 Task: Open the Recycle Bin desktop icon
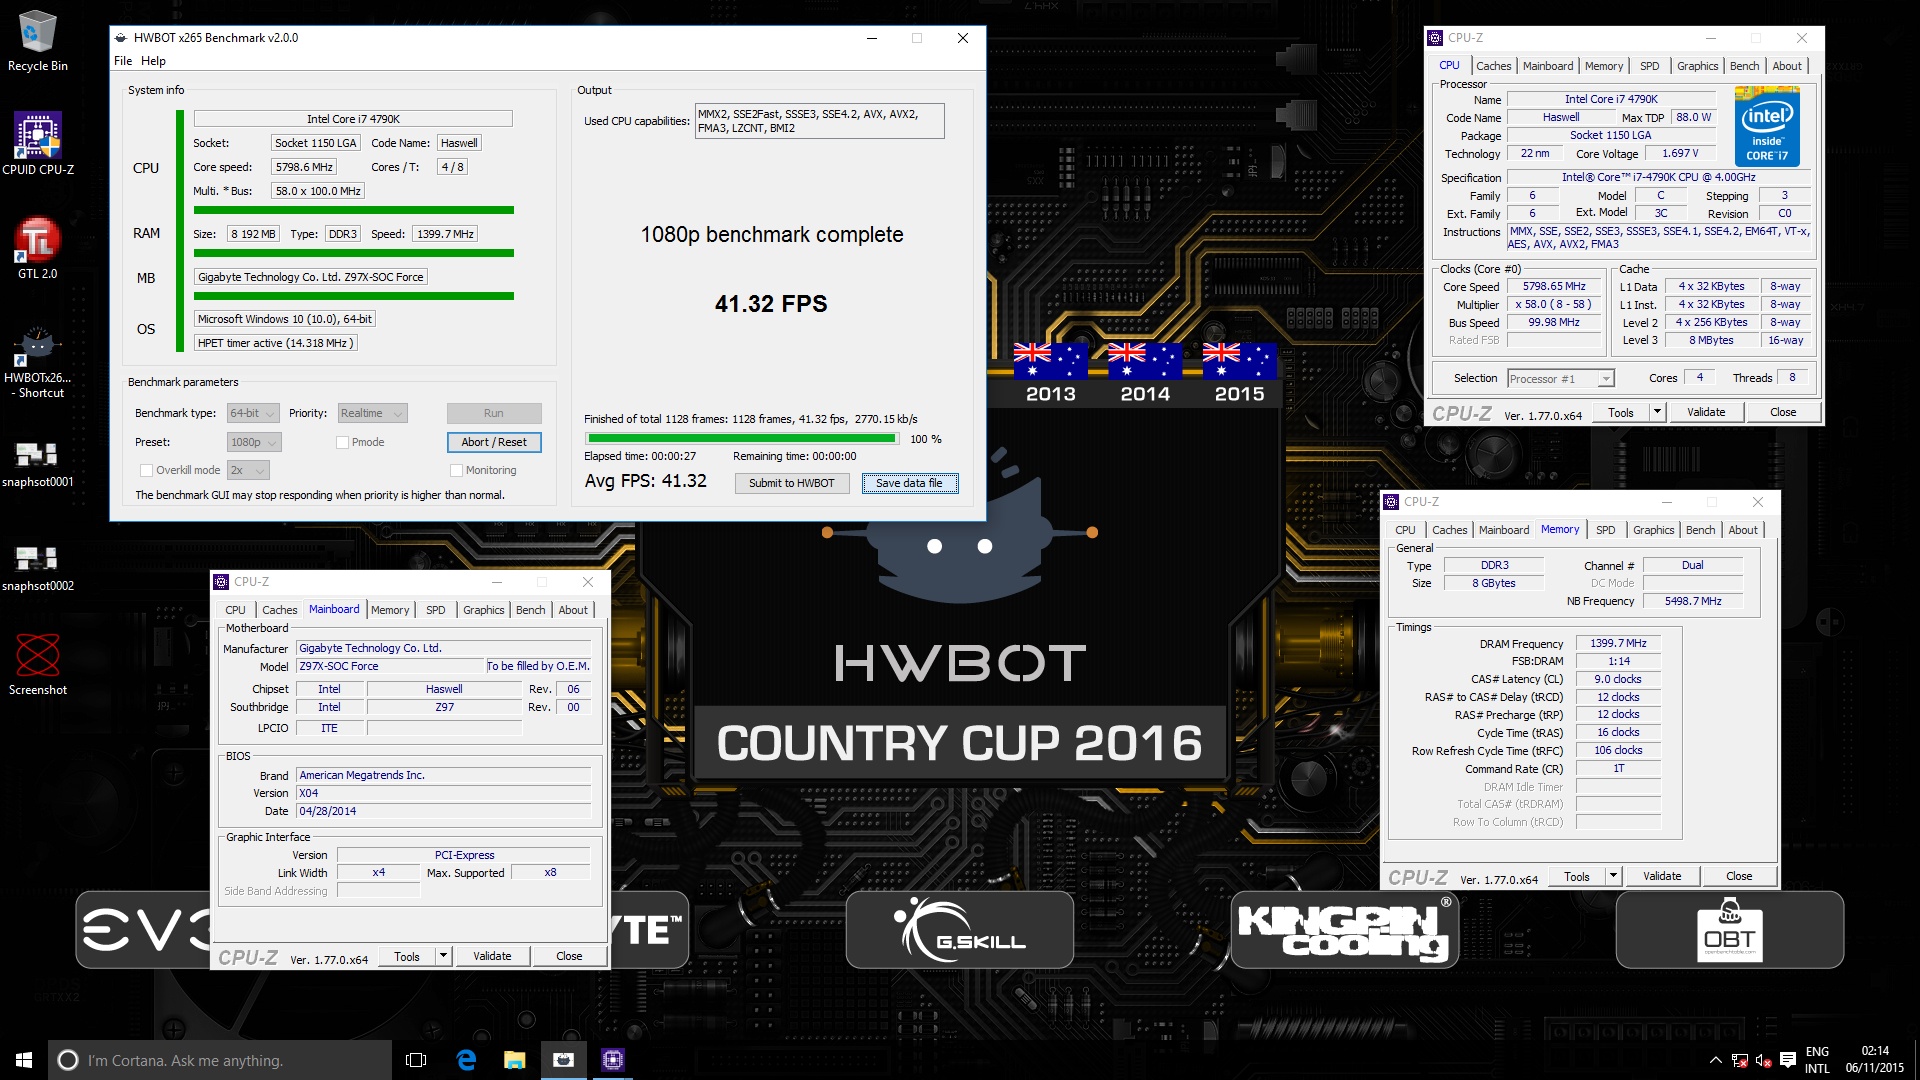point(37,41)
